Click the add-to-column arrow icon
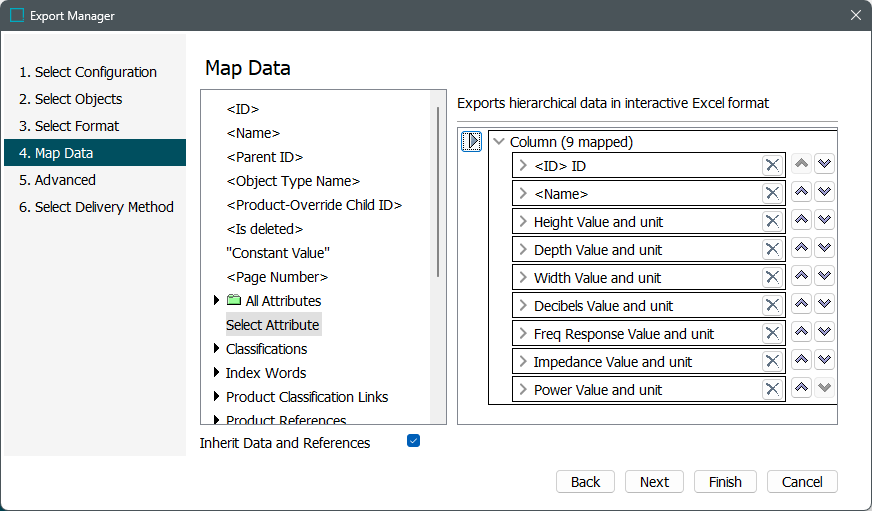 tap(472, 142)
